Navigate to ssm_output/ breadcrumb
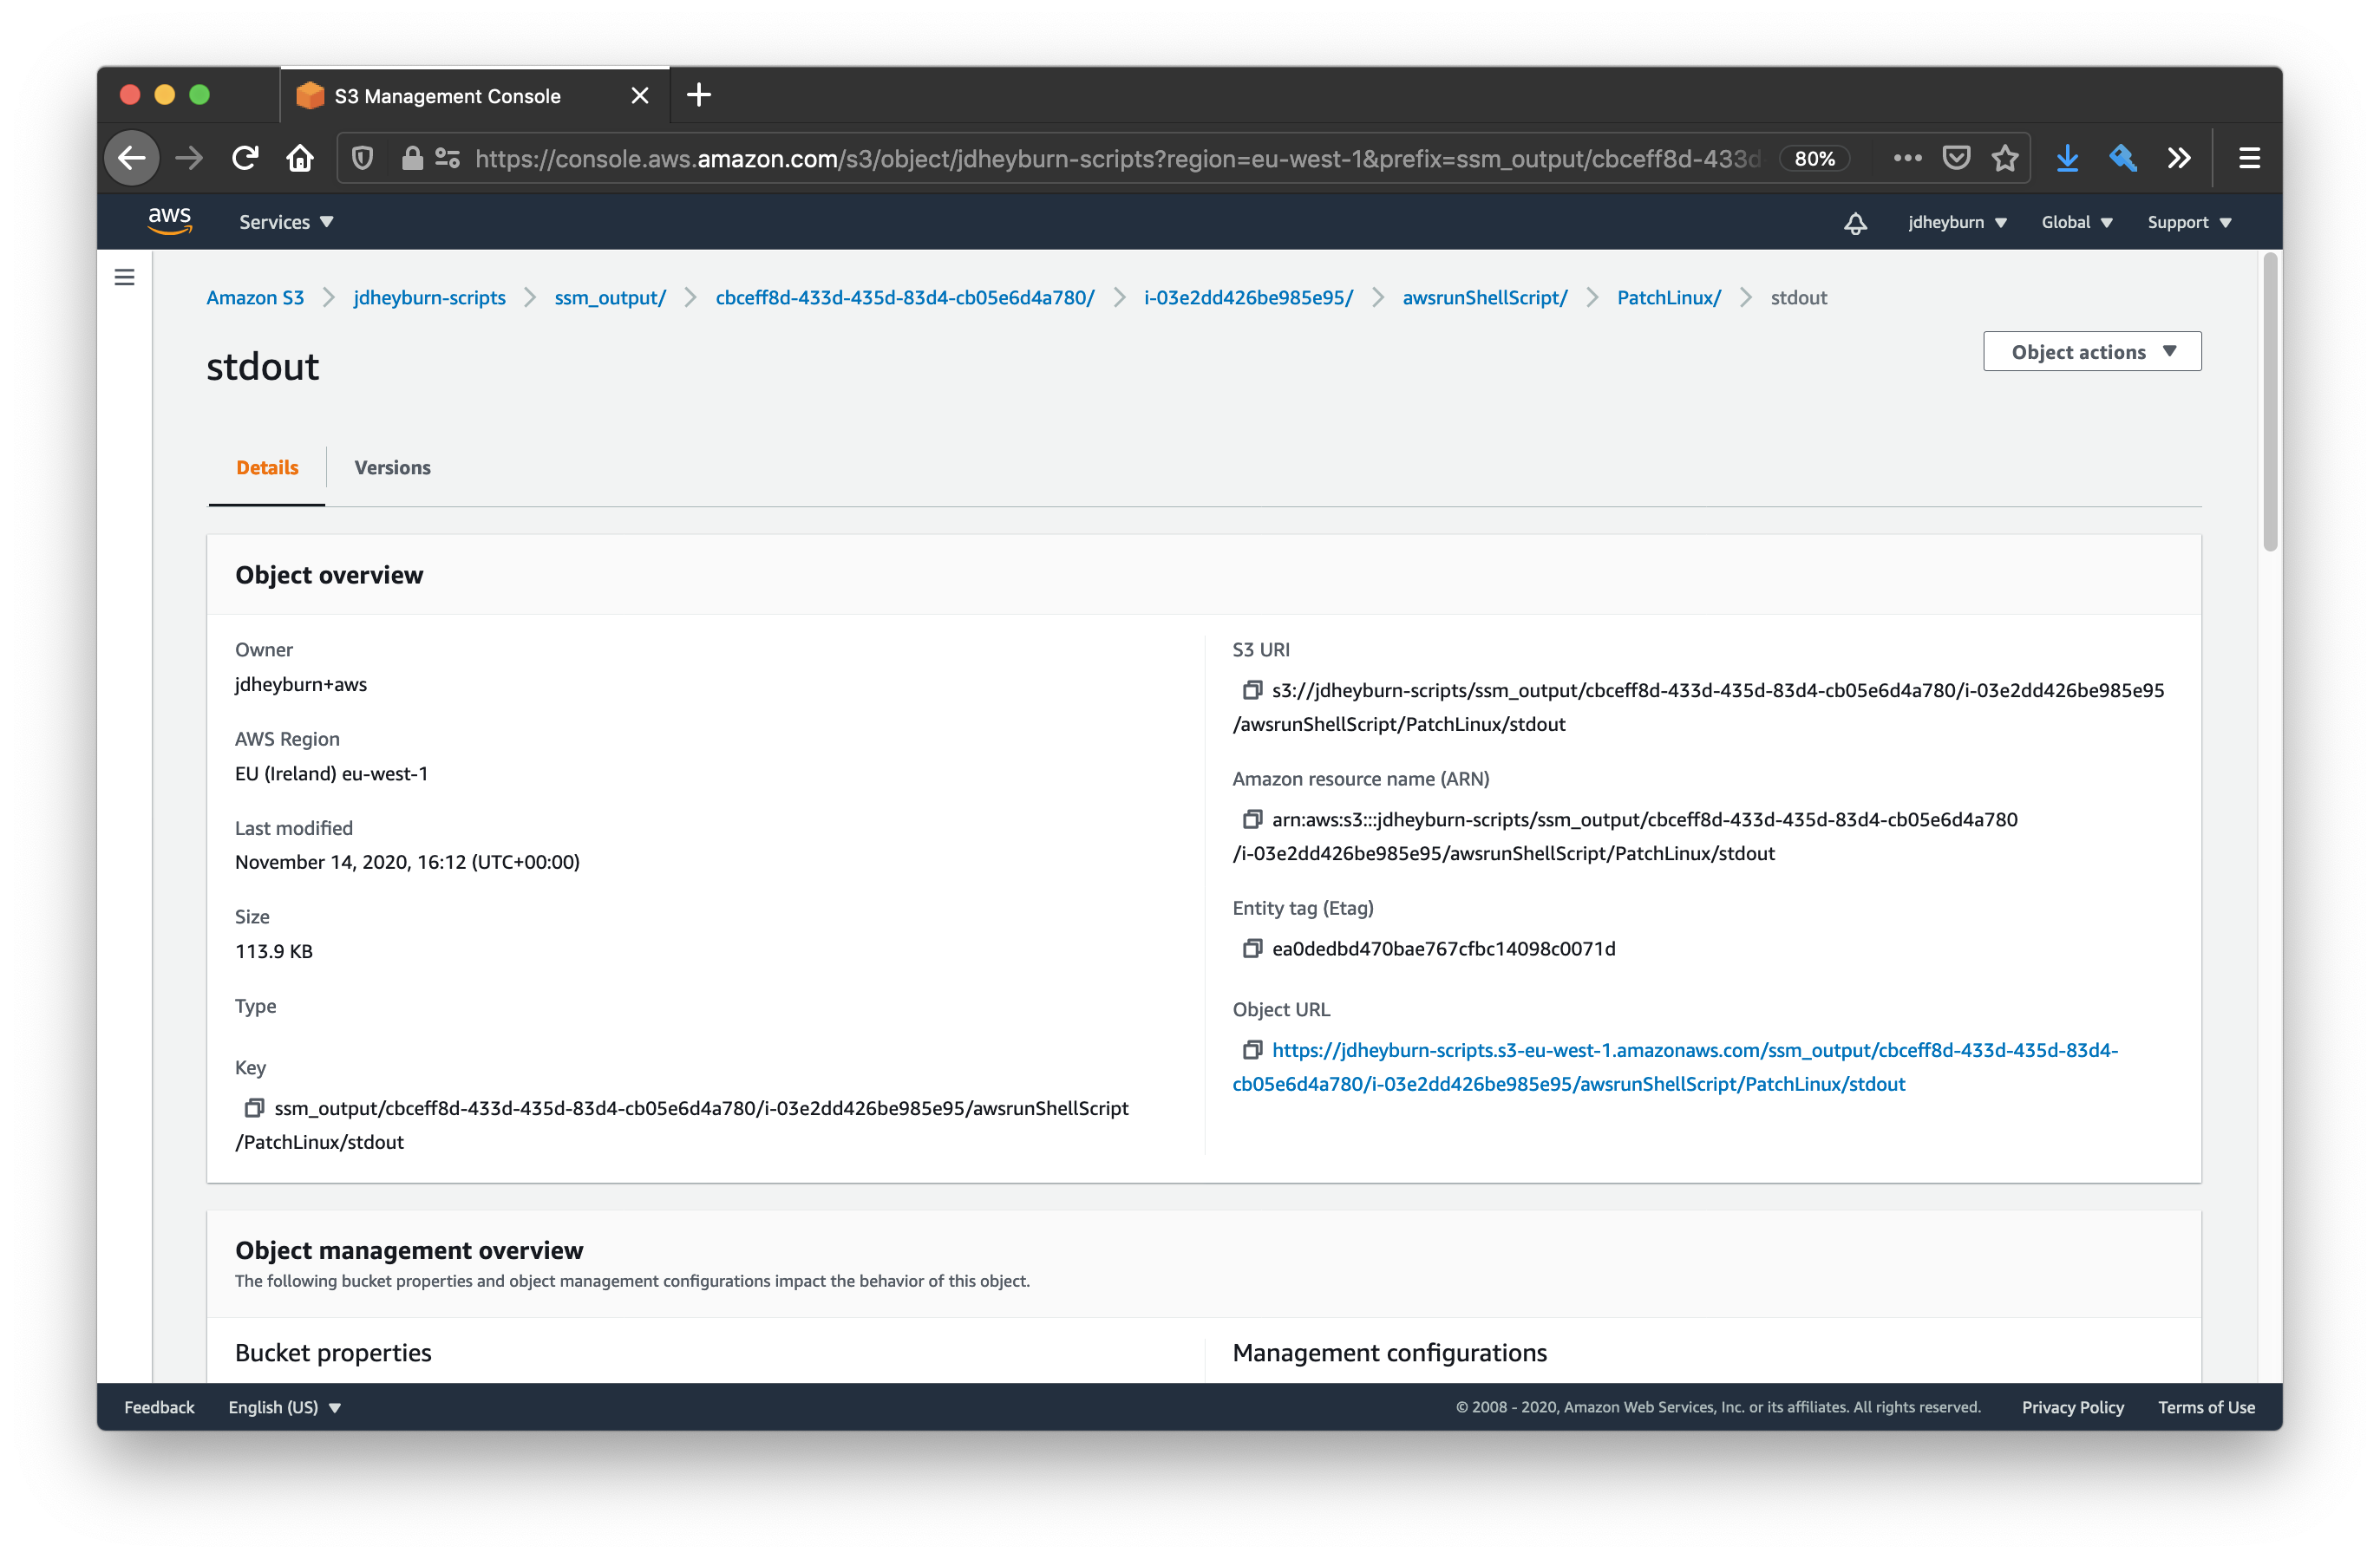2380x1559 pixels. [x=610, y=297]
